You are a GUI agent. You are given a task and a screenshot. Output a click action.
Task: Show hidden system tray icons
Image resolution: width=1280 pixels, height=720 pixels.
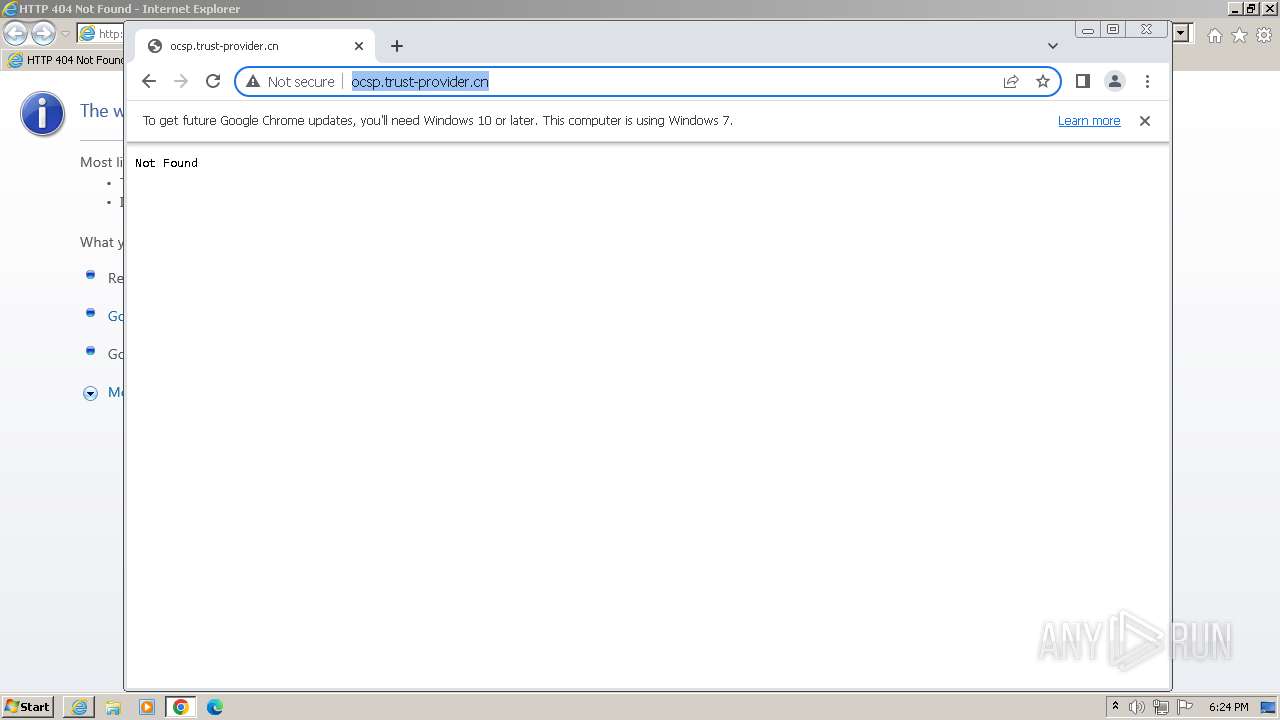point(1115,707)
